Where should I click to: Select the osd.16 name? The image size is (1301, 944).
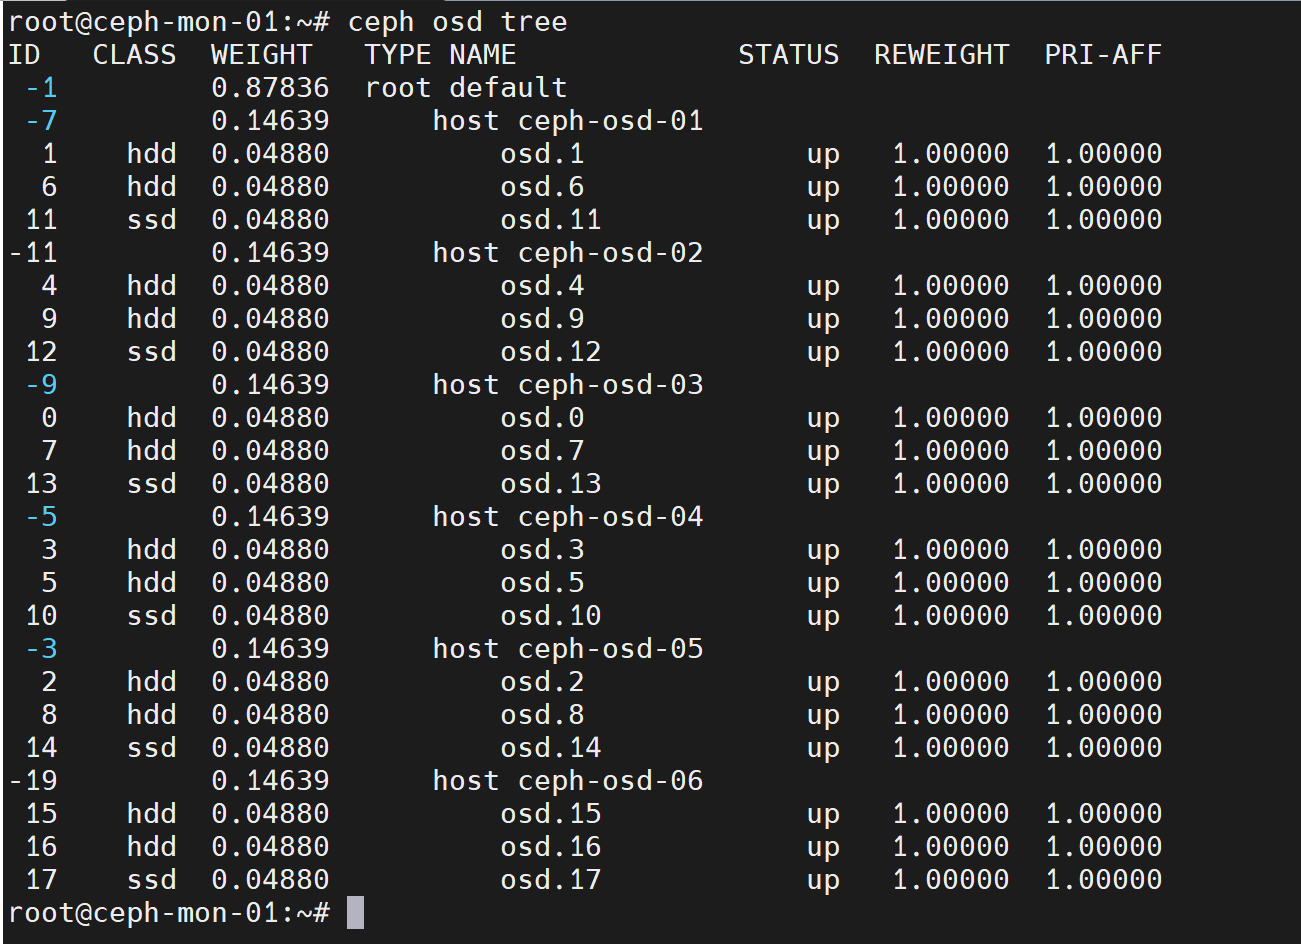[551, 846]
